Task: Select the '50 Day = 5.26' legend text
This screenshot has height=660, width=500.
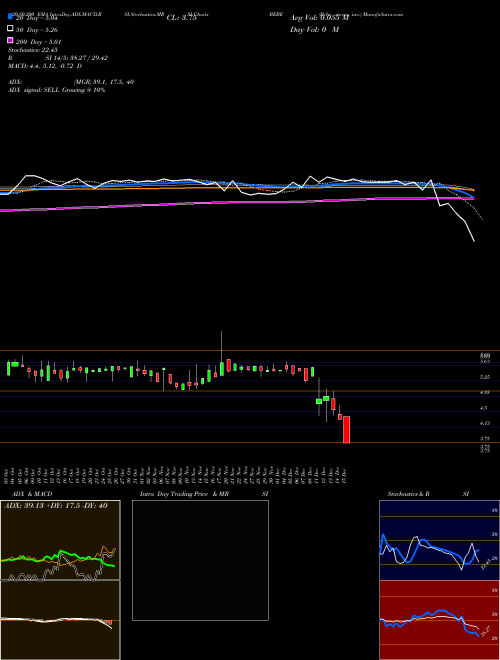Action: pyautogui.click(x=37, y=30)
